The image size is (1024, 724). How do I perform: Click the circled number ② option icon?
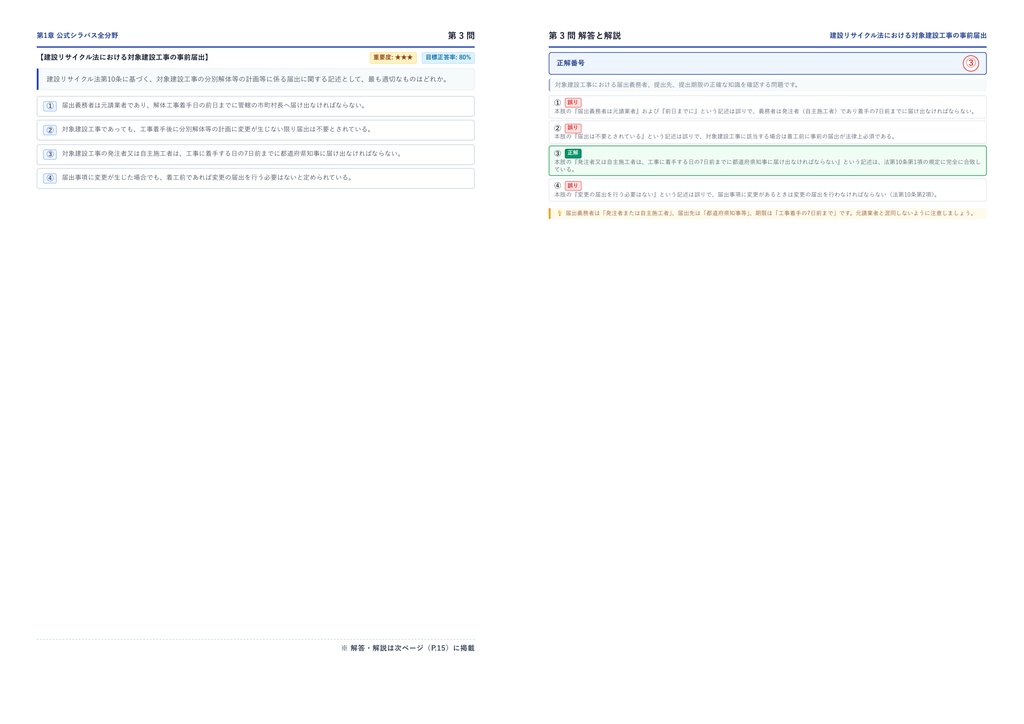click(x=50, y=130)
